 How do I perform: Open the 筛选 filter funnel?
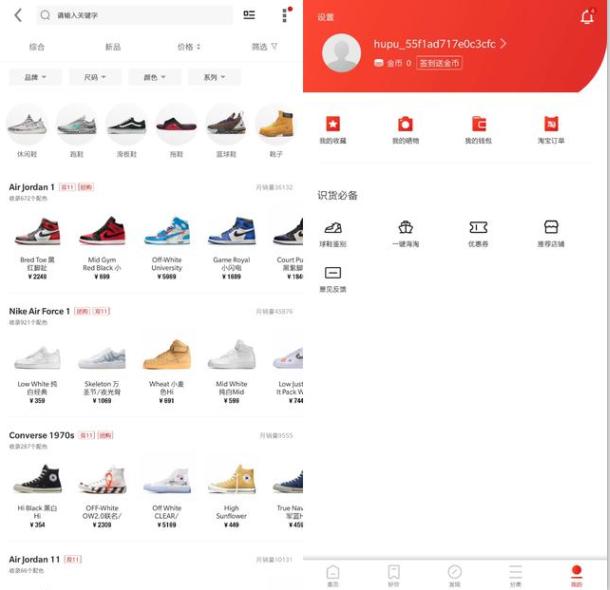tap(265, 47)
